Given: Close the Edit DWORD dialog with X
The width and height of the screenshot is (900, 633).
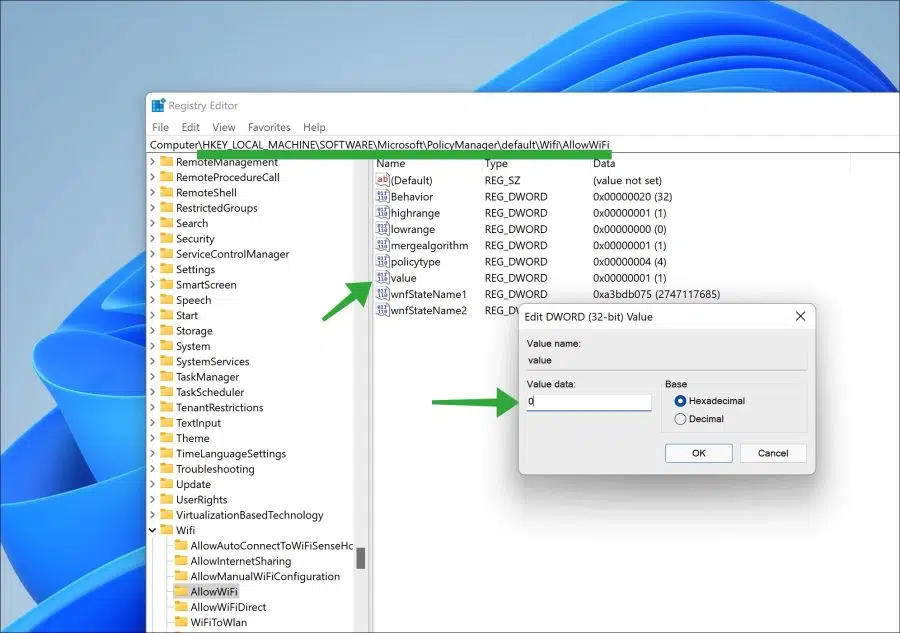Looking at the screenshot, I should click(800, 316).
